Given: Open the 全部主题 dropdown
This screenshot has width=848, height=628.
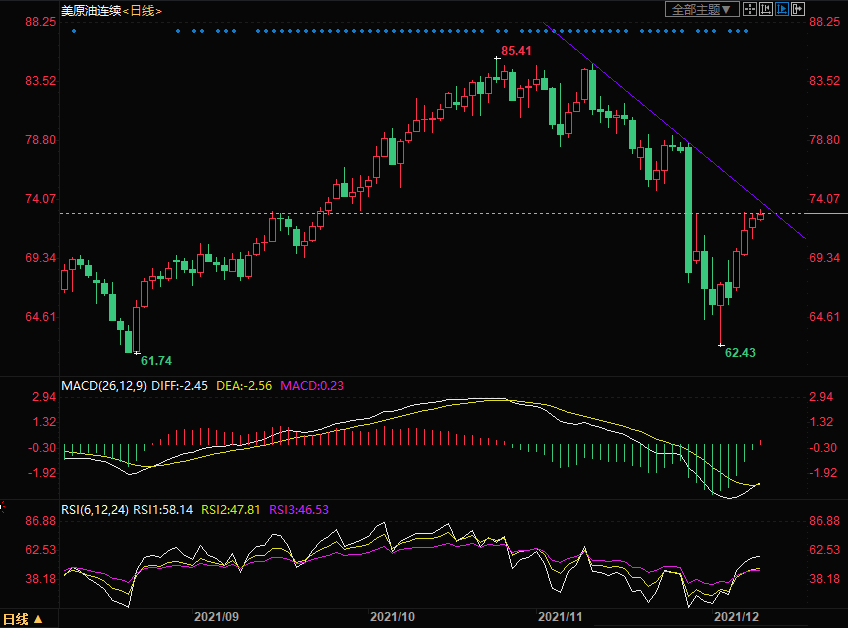Looking at the screenshot, I should [x=702, y=9].
